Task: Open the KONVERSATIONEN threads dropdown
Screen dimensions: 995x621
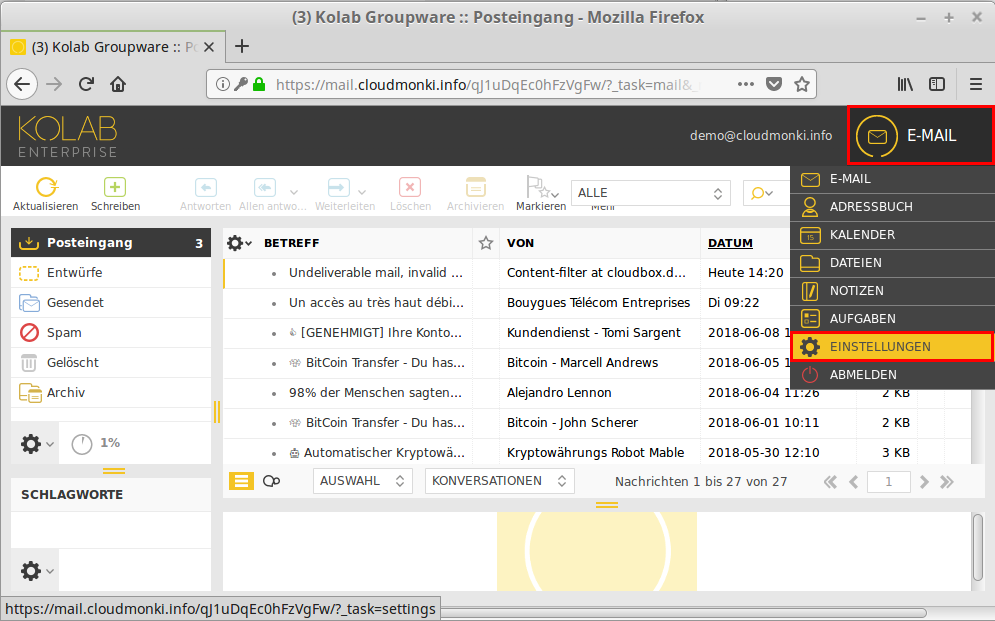Action: pos(499,481)
